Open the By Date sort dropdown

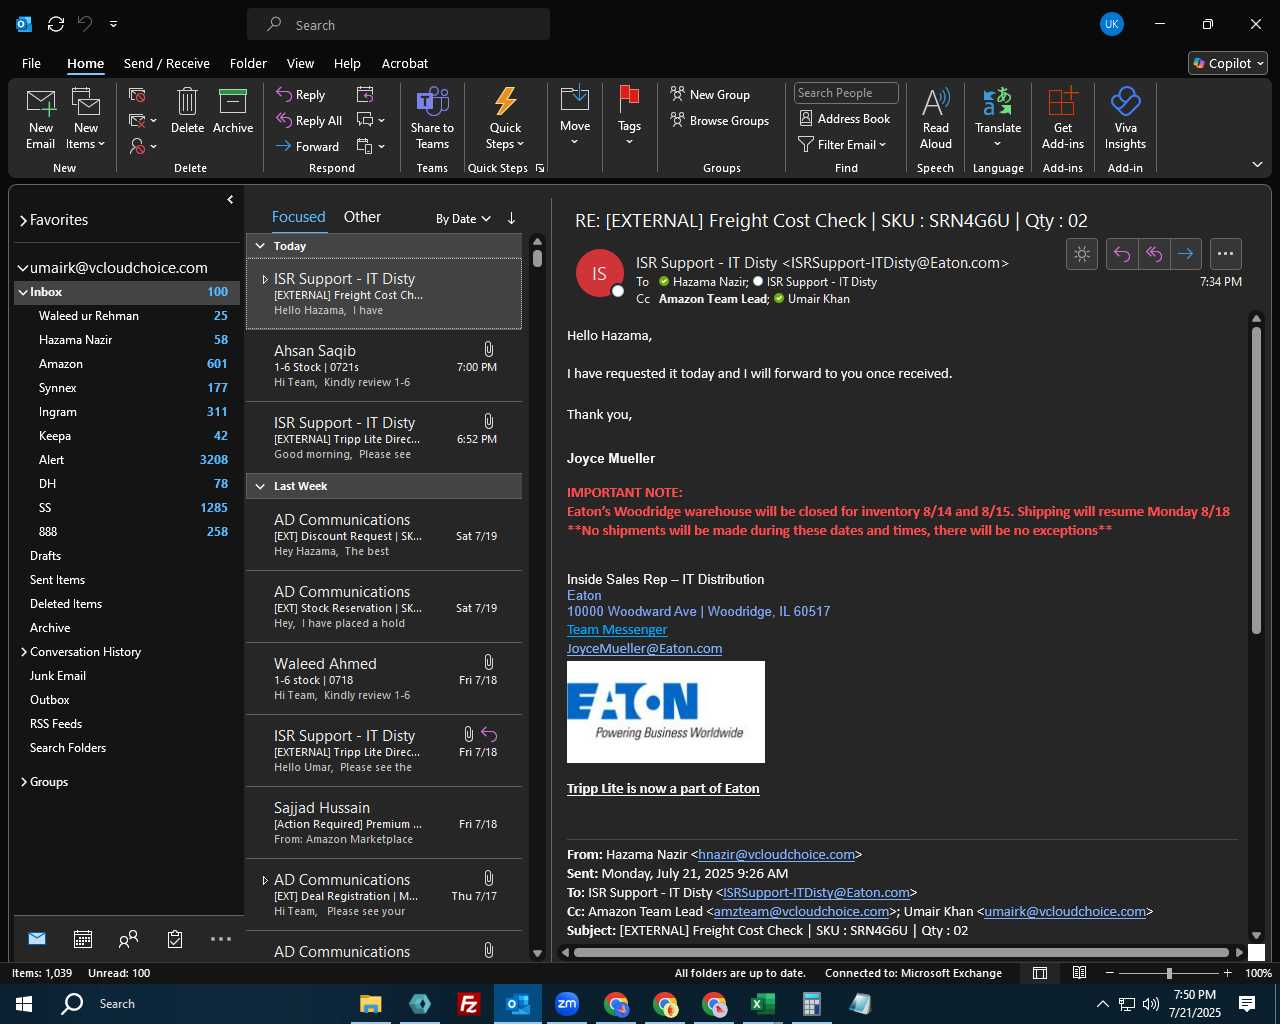[x=463, y=218]
